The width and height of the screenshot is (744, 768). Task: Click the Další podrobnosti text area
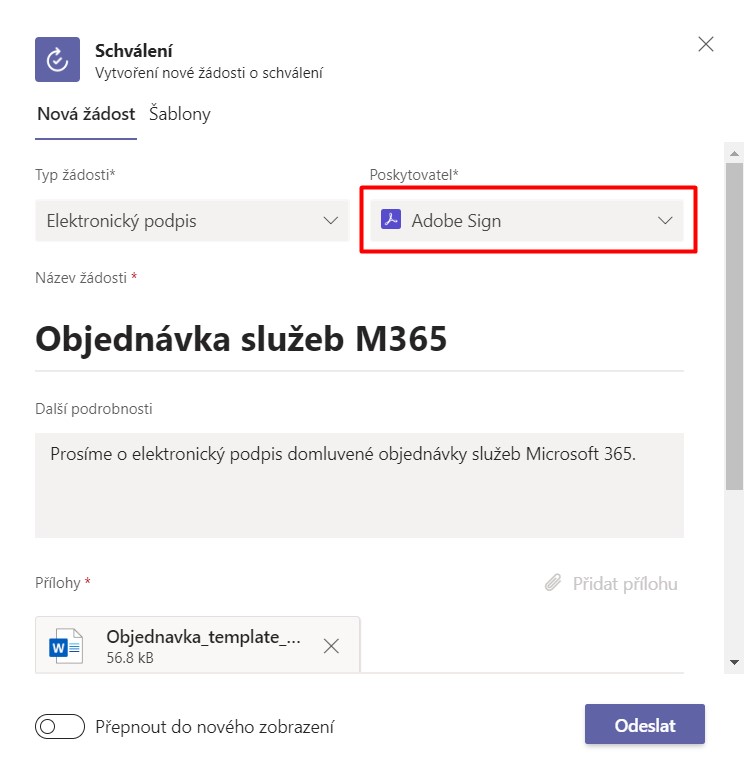point(359,485)
